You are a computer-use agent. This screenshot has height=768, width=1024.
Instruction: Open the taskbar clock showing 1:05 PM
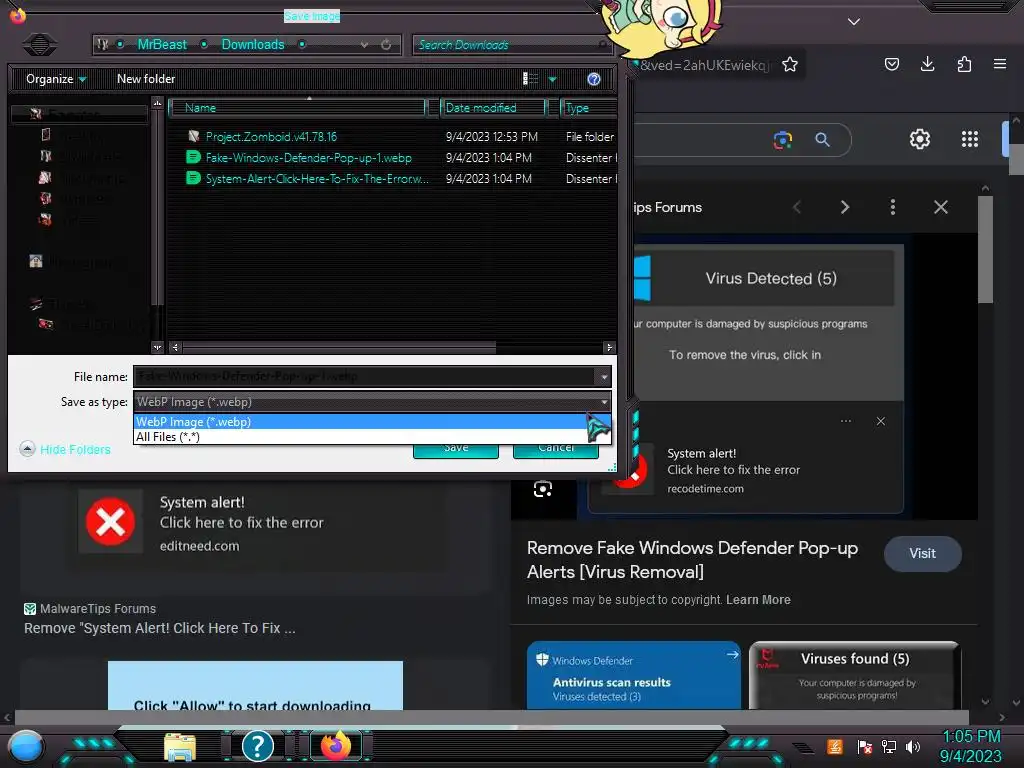971,746
